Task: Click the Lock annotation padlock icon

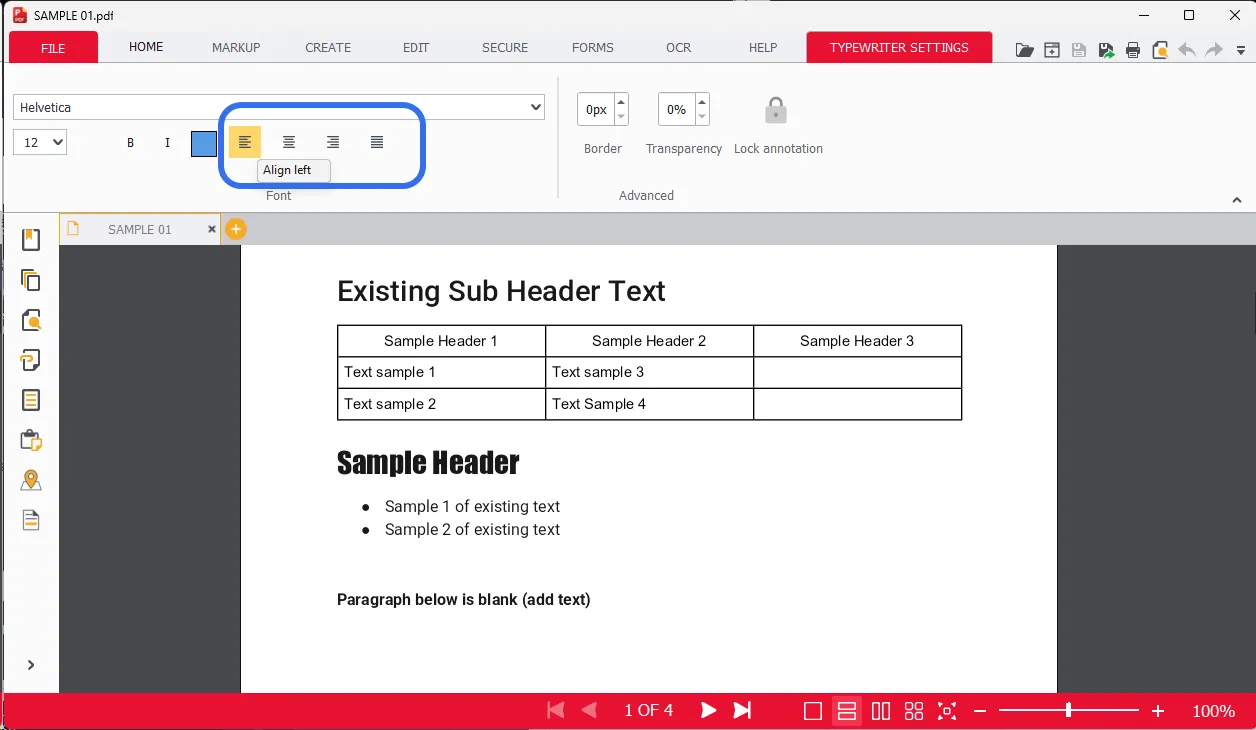Action: point(776,110)
